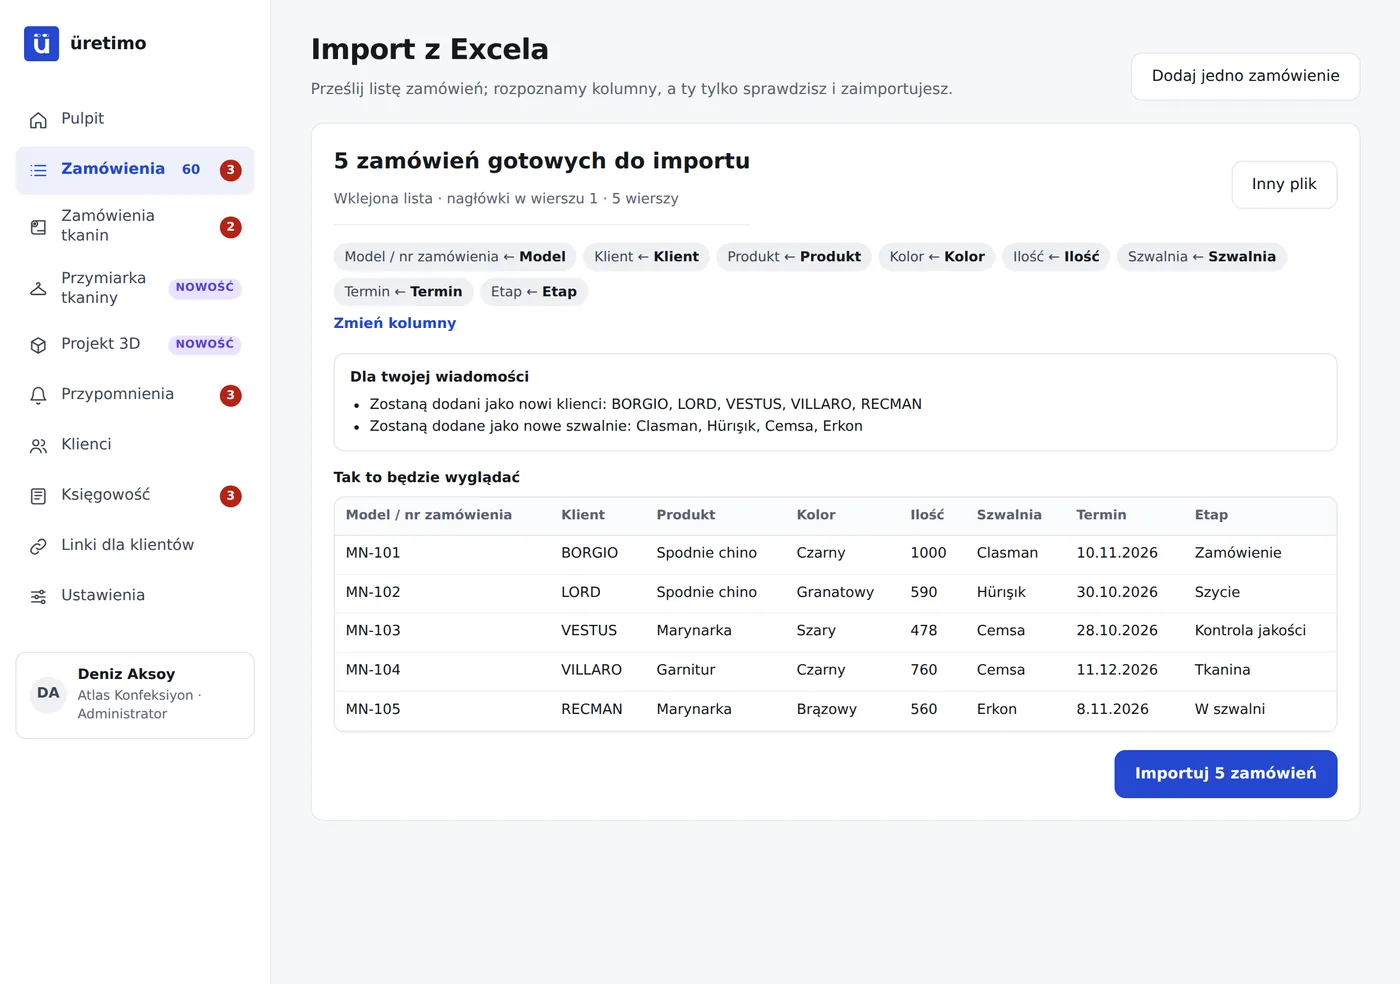This screenshot has width=1400, height=984.
Task: Open Projekt 3D page
Action: [135, 345]
